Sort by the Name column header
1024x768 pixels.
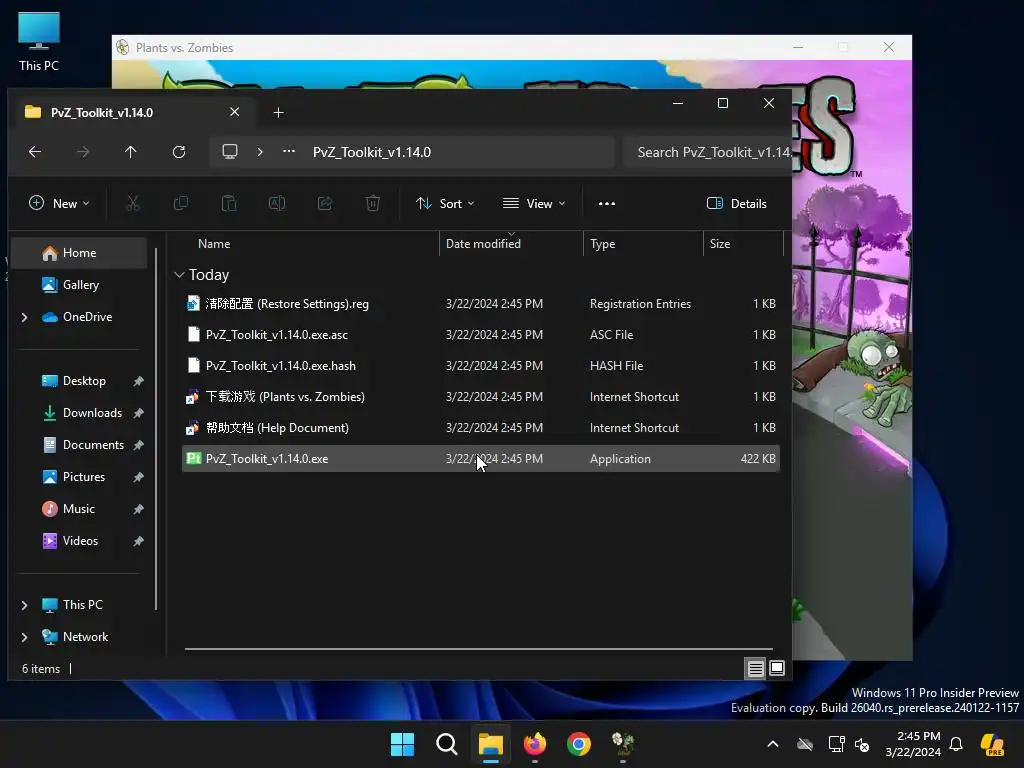pos(214,244)
